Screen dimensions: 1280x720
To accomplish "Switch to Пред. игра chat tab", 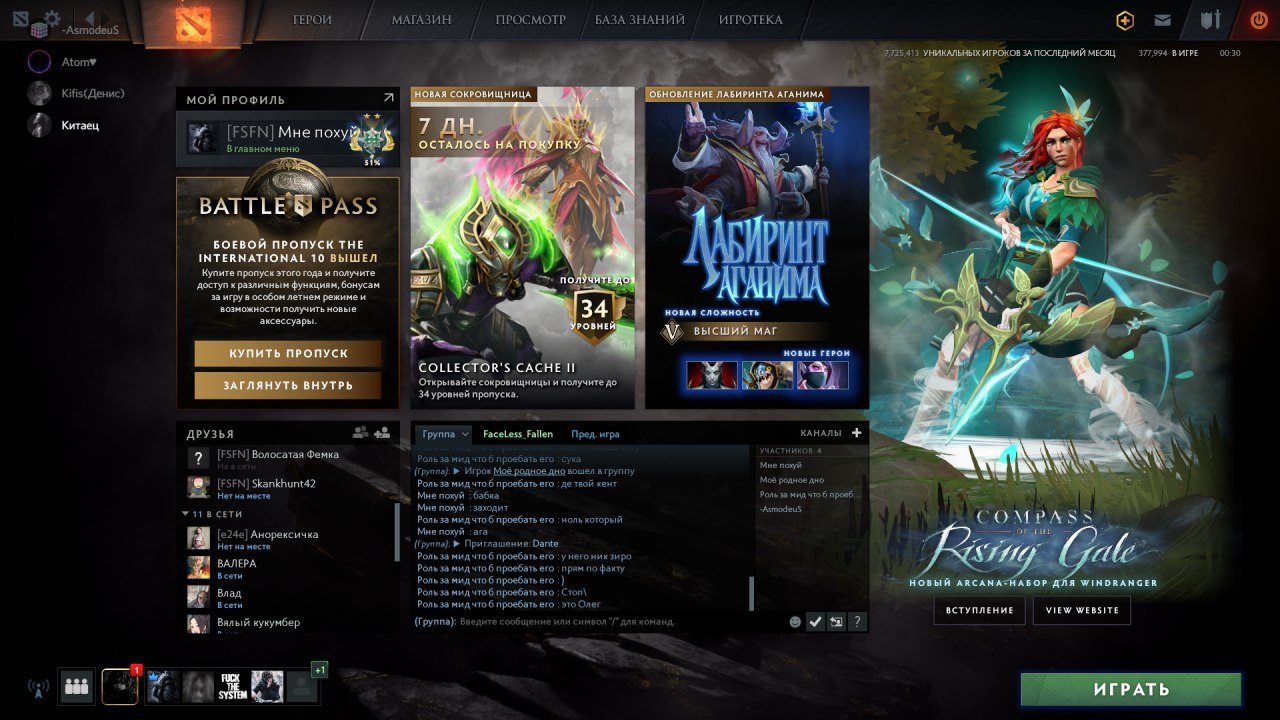I will click(x=595, y=434).
